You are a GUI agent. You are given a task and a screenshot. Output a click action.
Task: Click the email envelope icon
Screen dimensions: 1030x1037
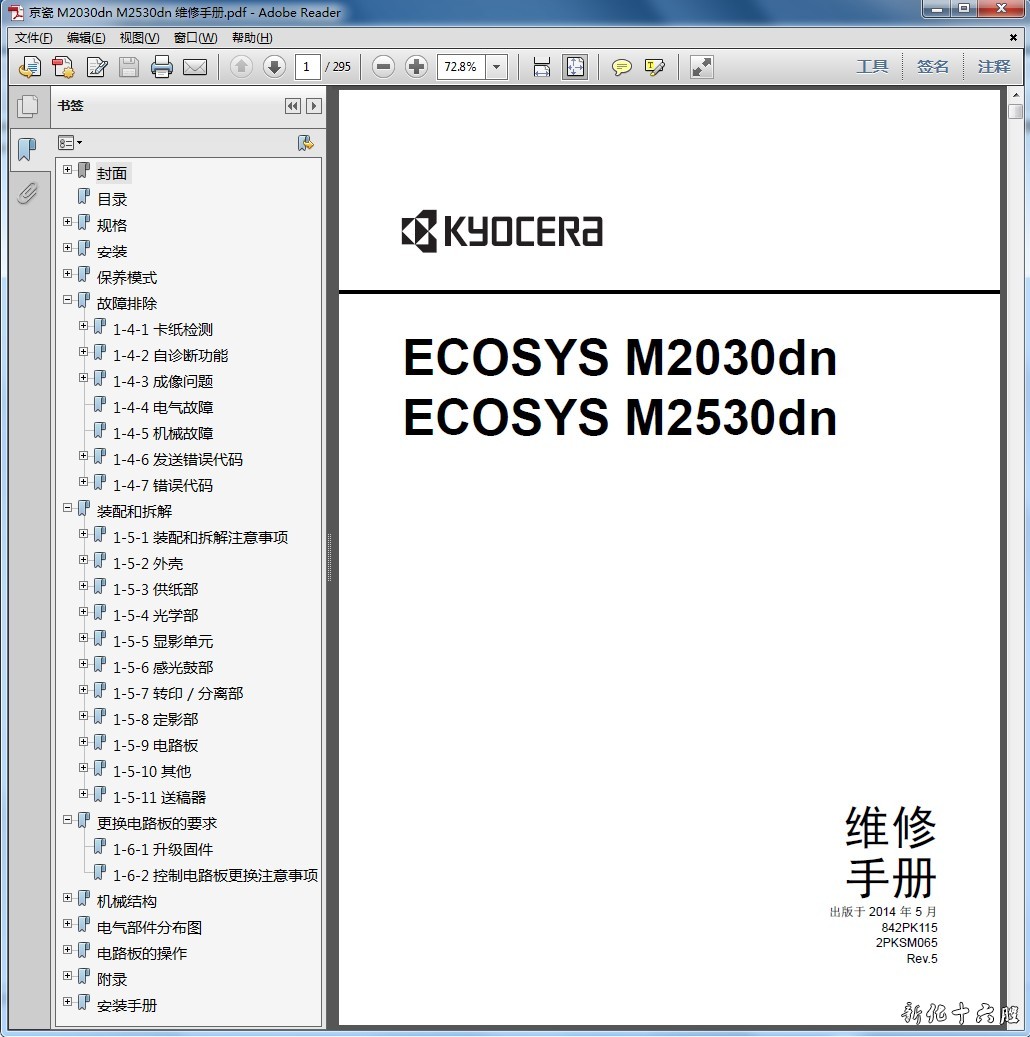(x=194, y=67)
